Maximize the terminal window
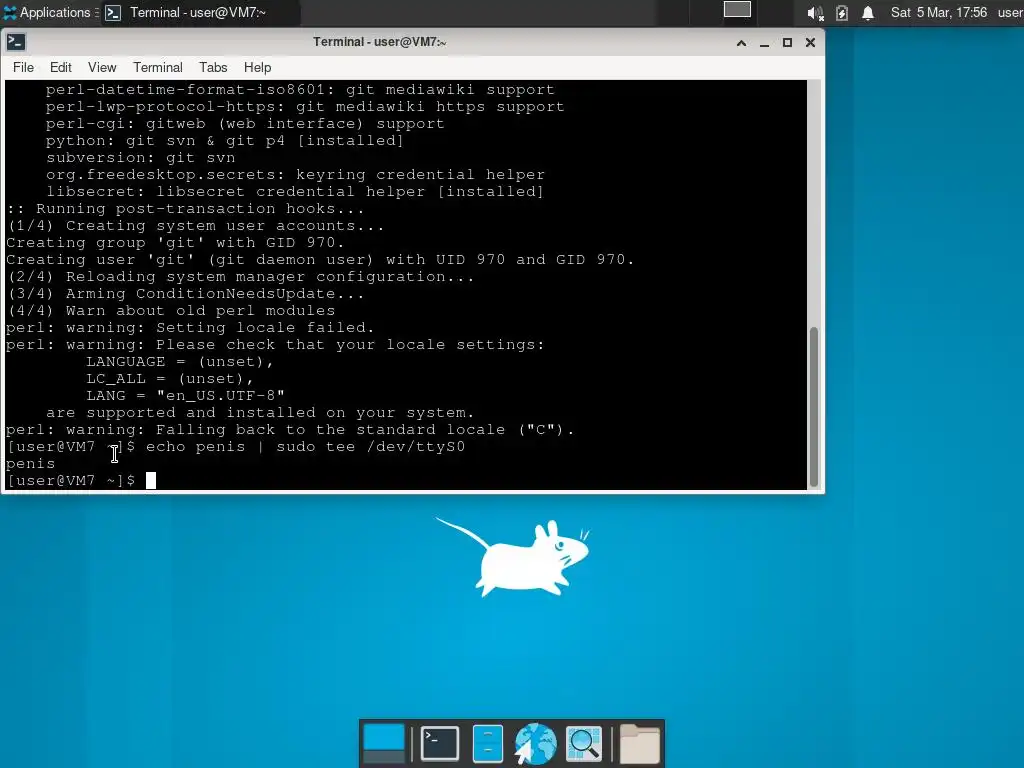This screenshot has width=1024, height=768. click(787, 42)
